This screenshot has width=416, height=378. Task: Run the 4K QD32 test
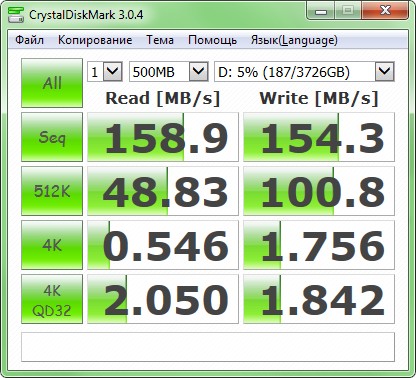point(52,299)
